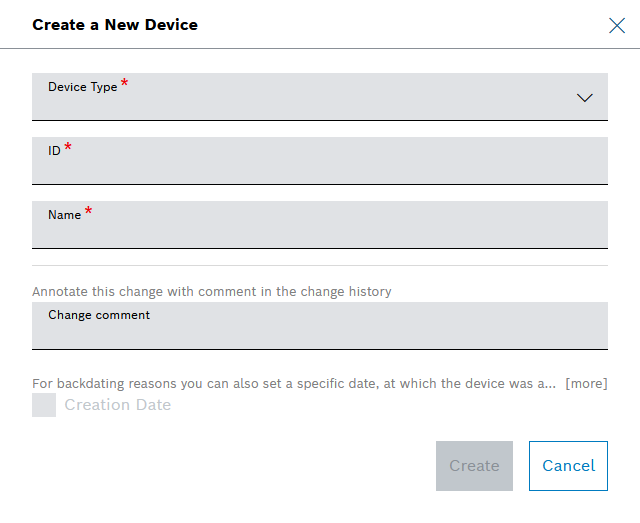The width and height of the screenshot is (640, 523).
Task: Click the backdating reasons description text
Action: pyautogui.click(x=294, y=384)
